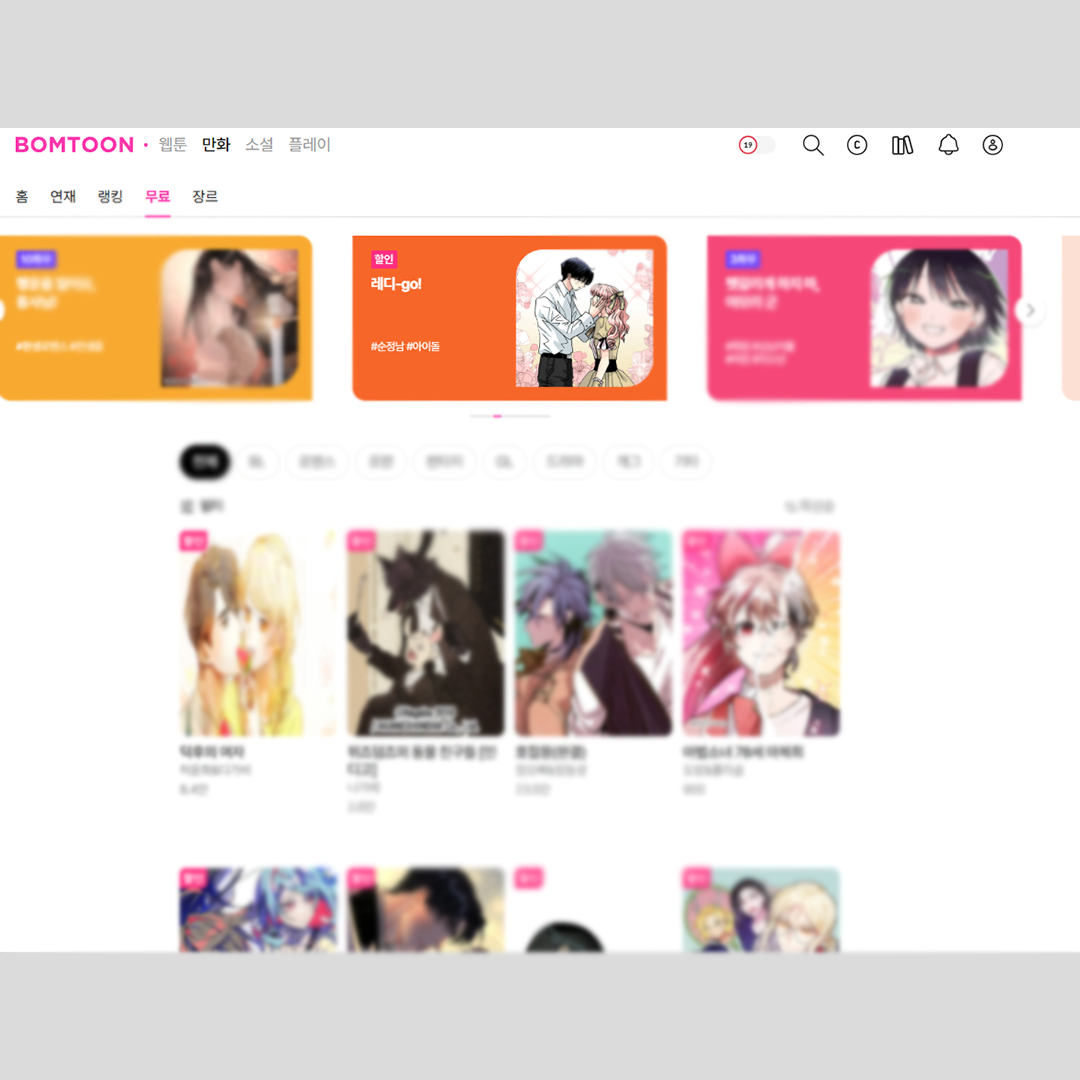1080x1080 pixels.
Task: Toggle the 19 adult content switch
Action: pyautogui.click(x=757, y=145)
